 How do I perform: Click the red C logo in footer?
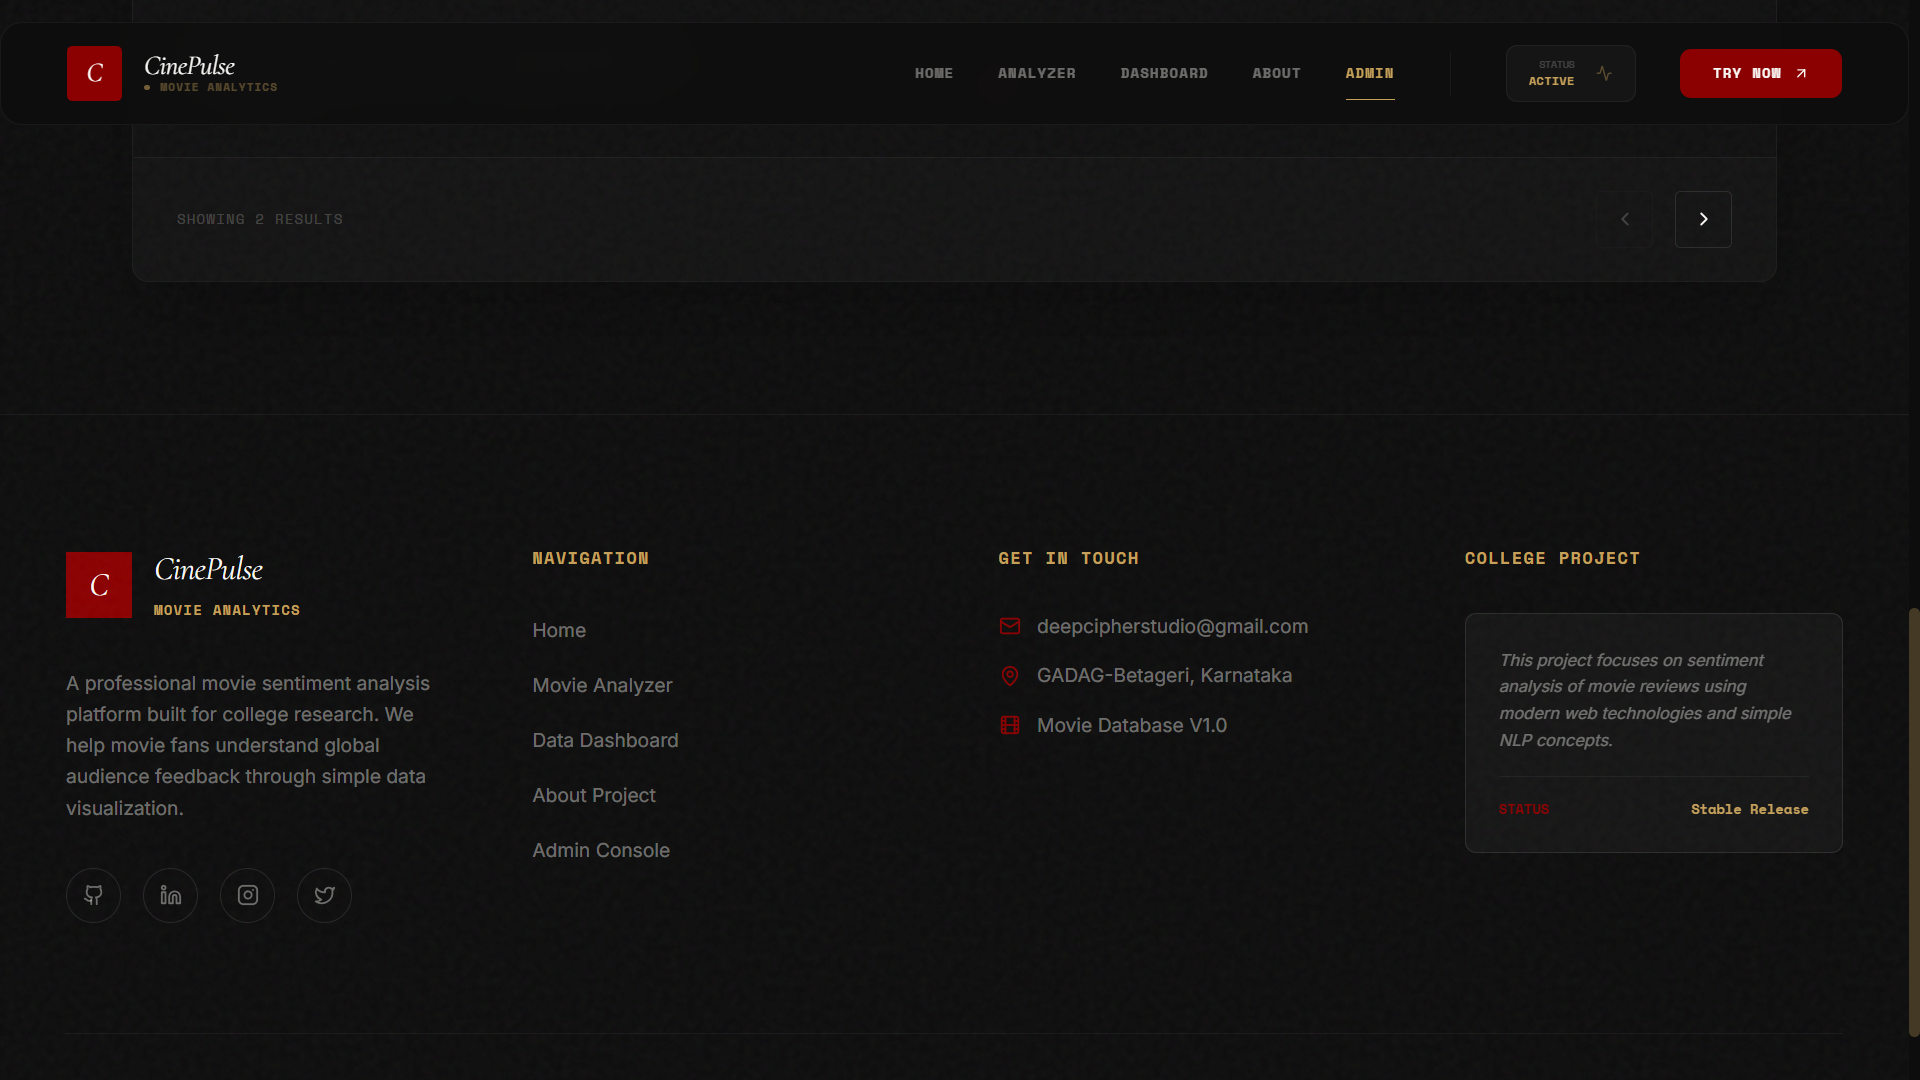(x=99, y=585)
